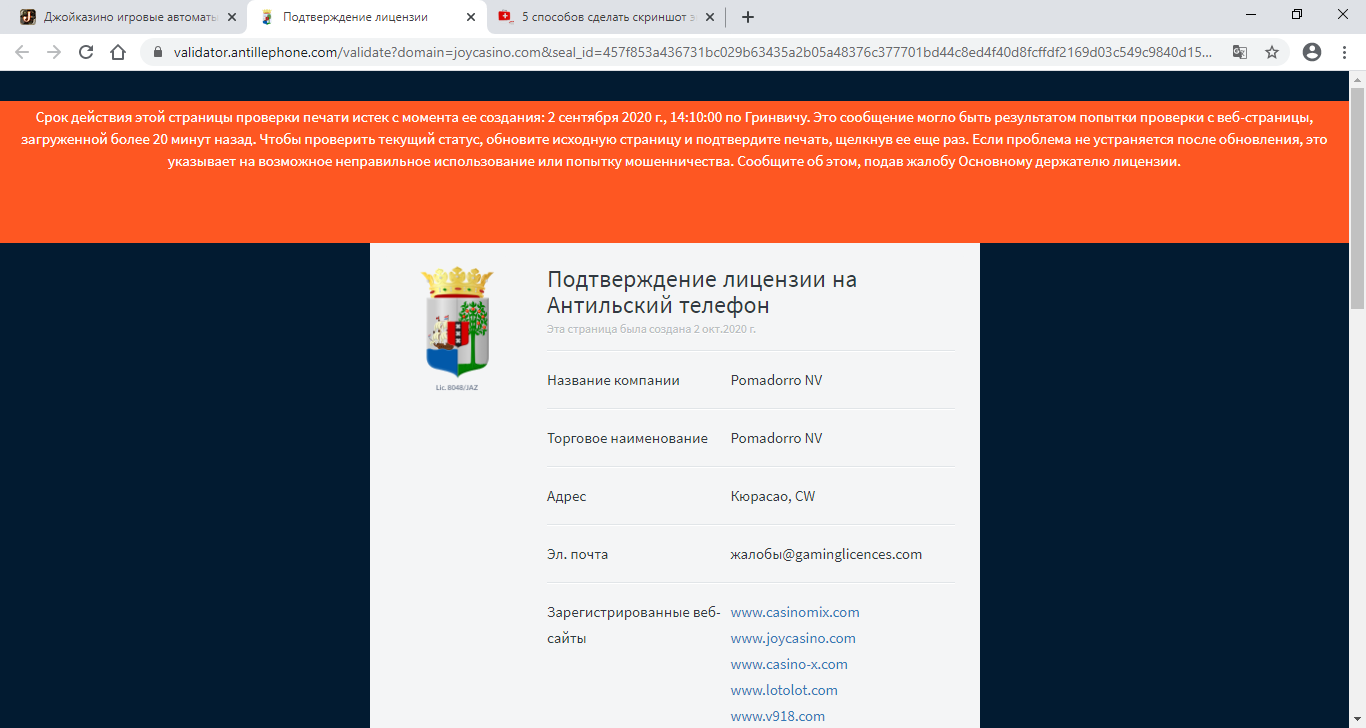Screen dimensions: 1366x728
Task: Click the browser back arrow
Action: [x=22, y=52]
